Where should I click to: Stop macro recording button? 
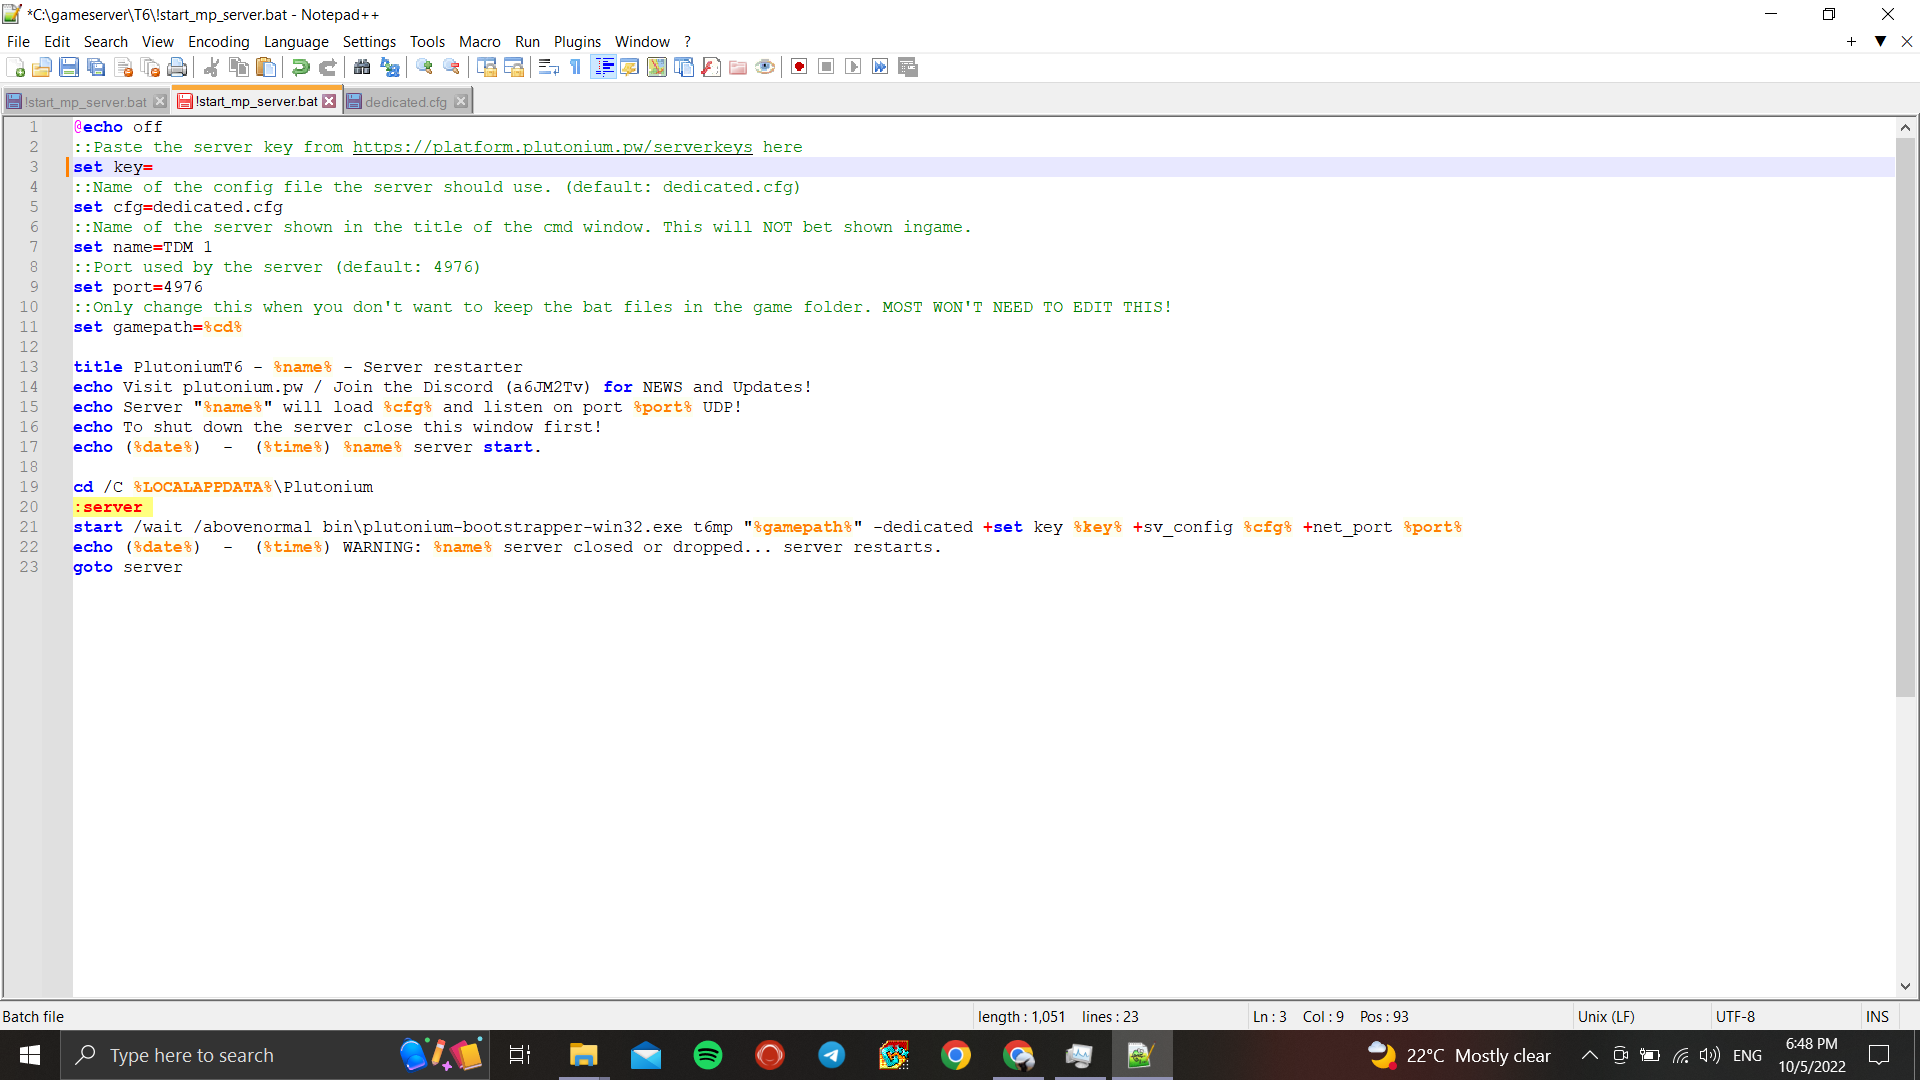826,67
